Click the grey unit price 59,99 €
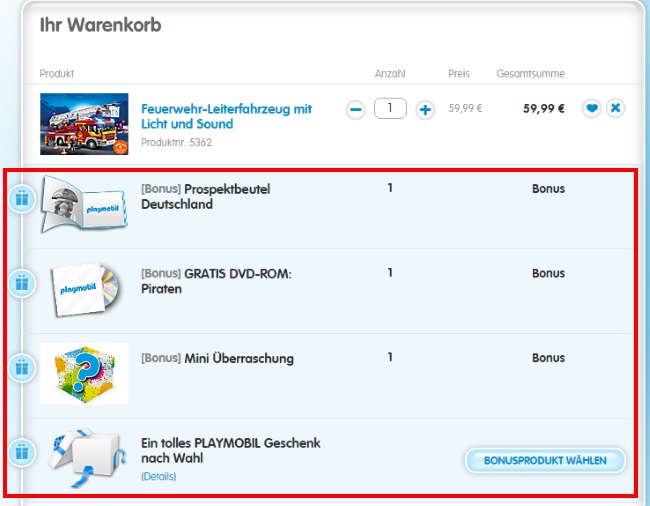The width and height of the screenshot is (650, 506). (x=465, y=109)
